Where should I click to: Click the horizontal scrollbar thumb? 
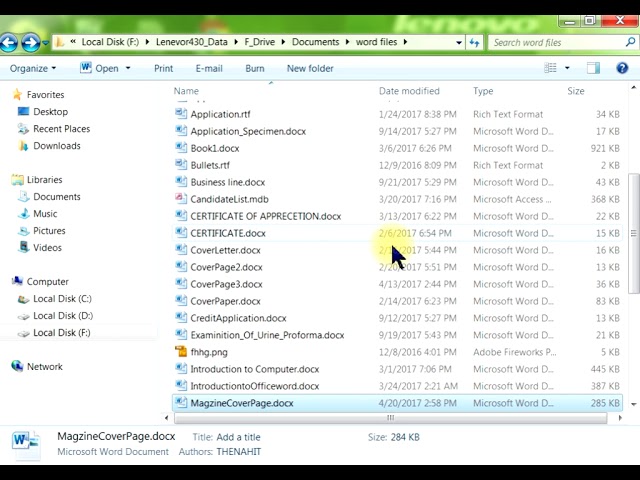391,418
